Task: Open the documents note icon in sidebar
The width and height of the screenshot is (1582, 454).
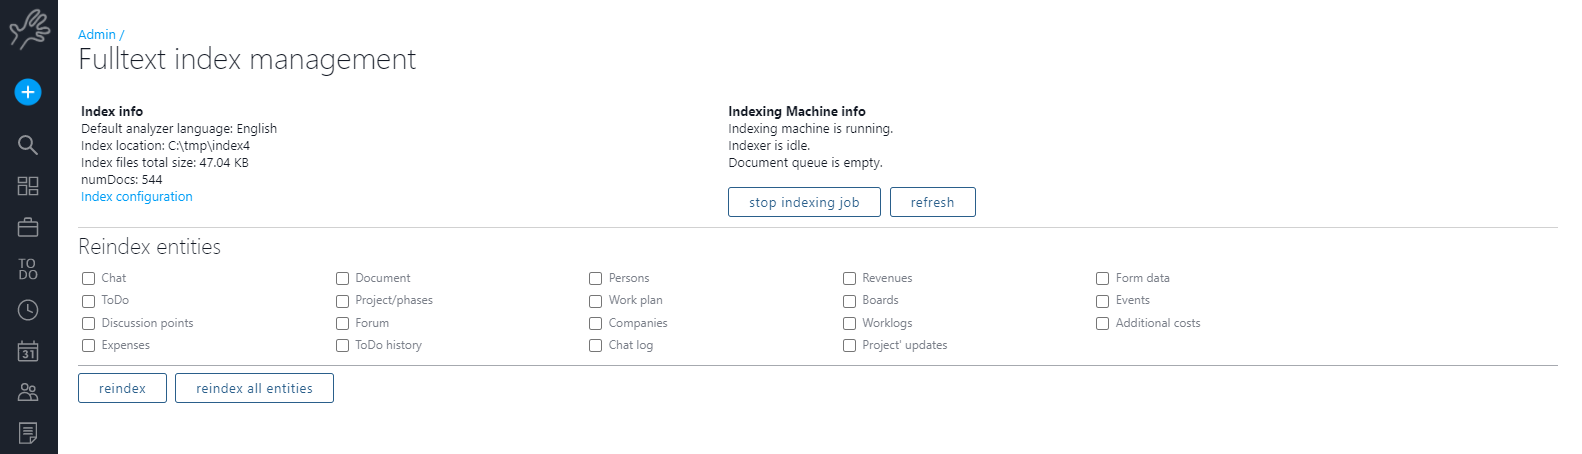Action: [28, 433]
